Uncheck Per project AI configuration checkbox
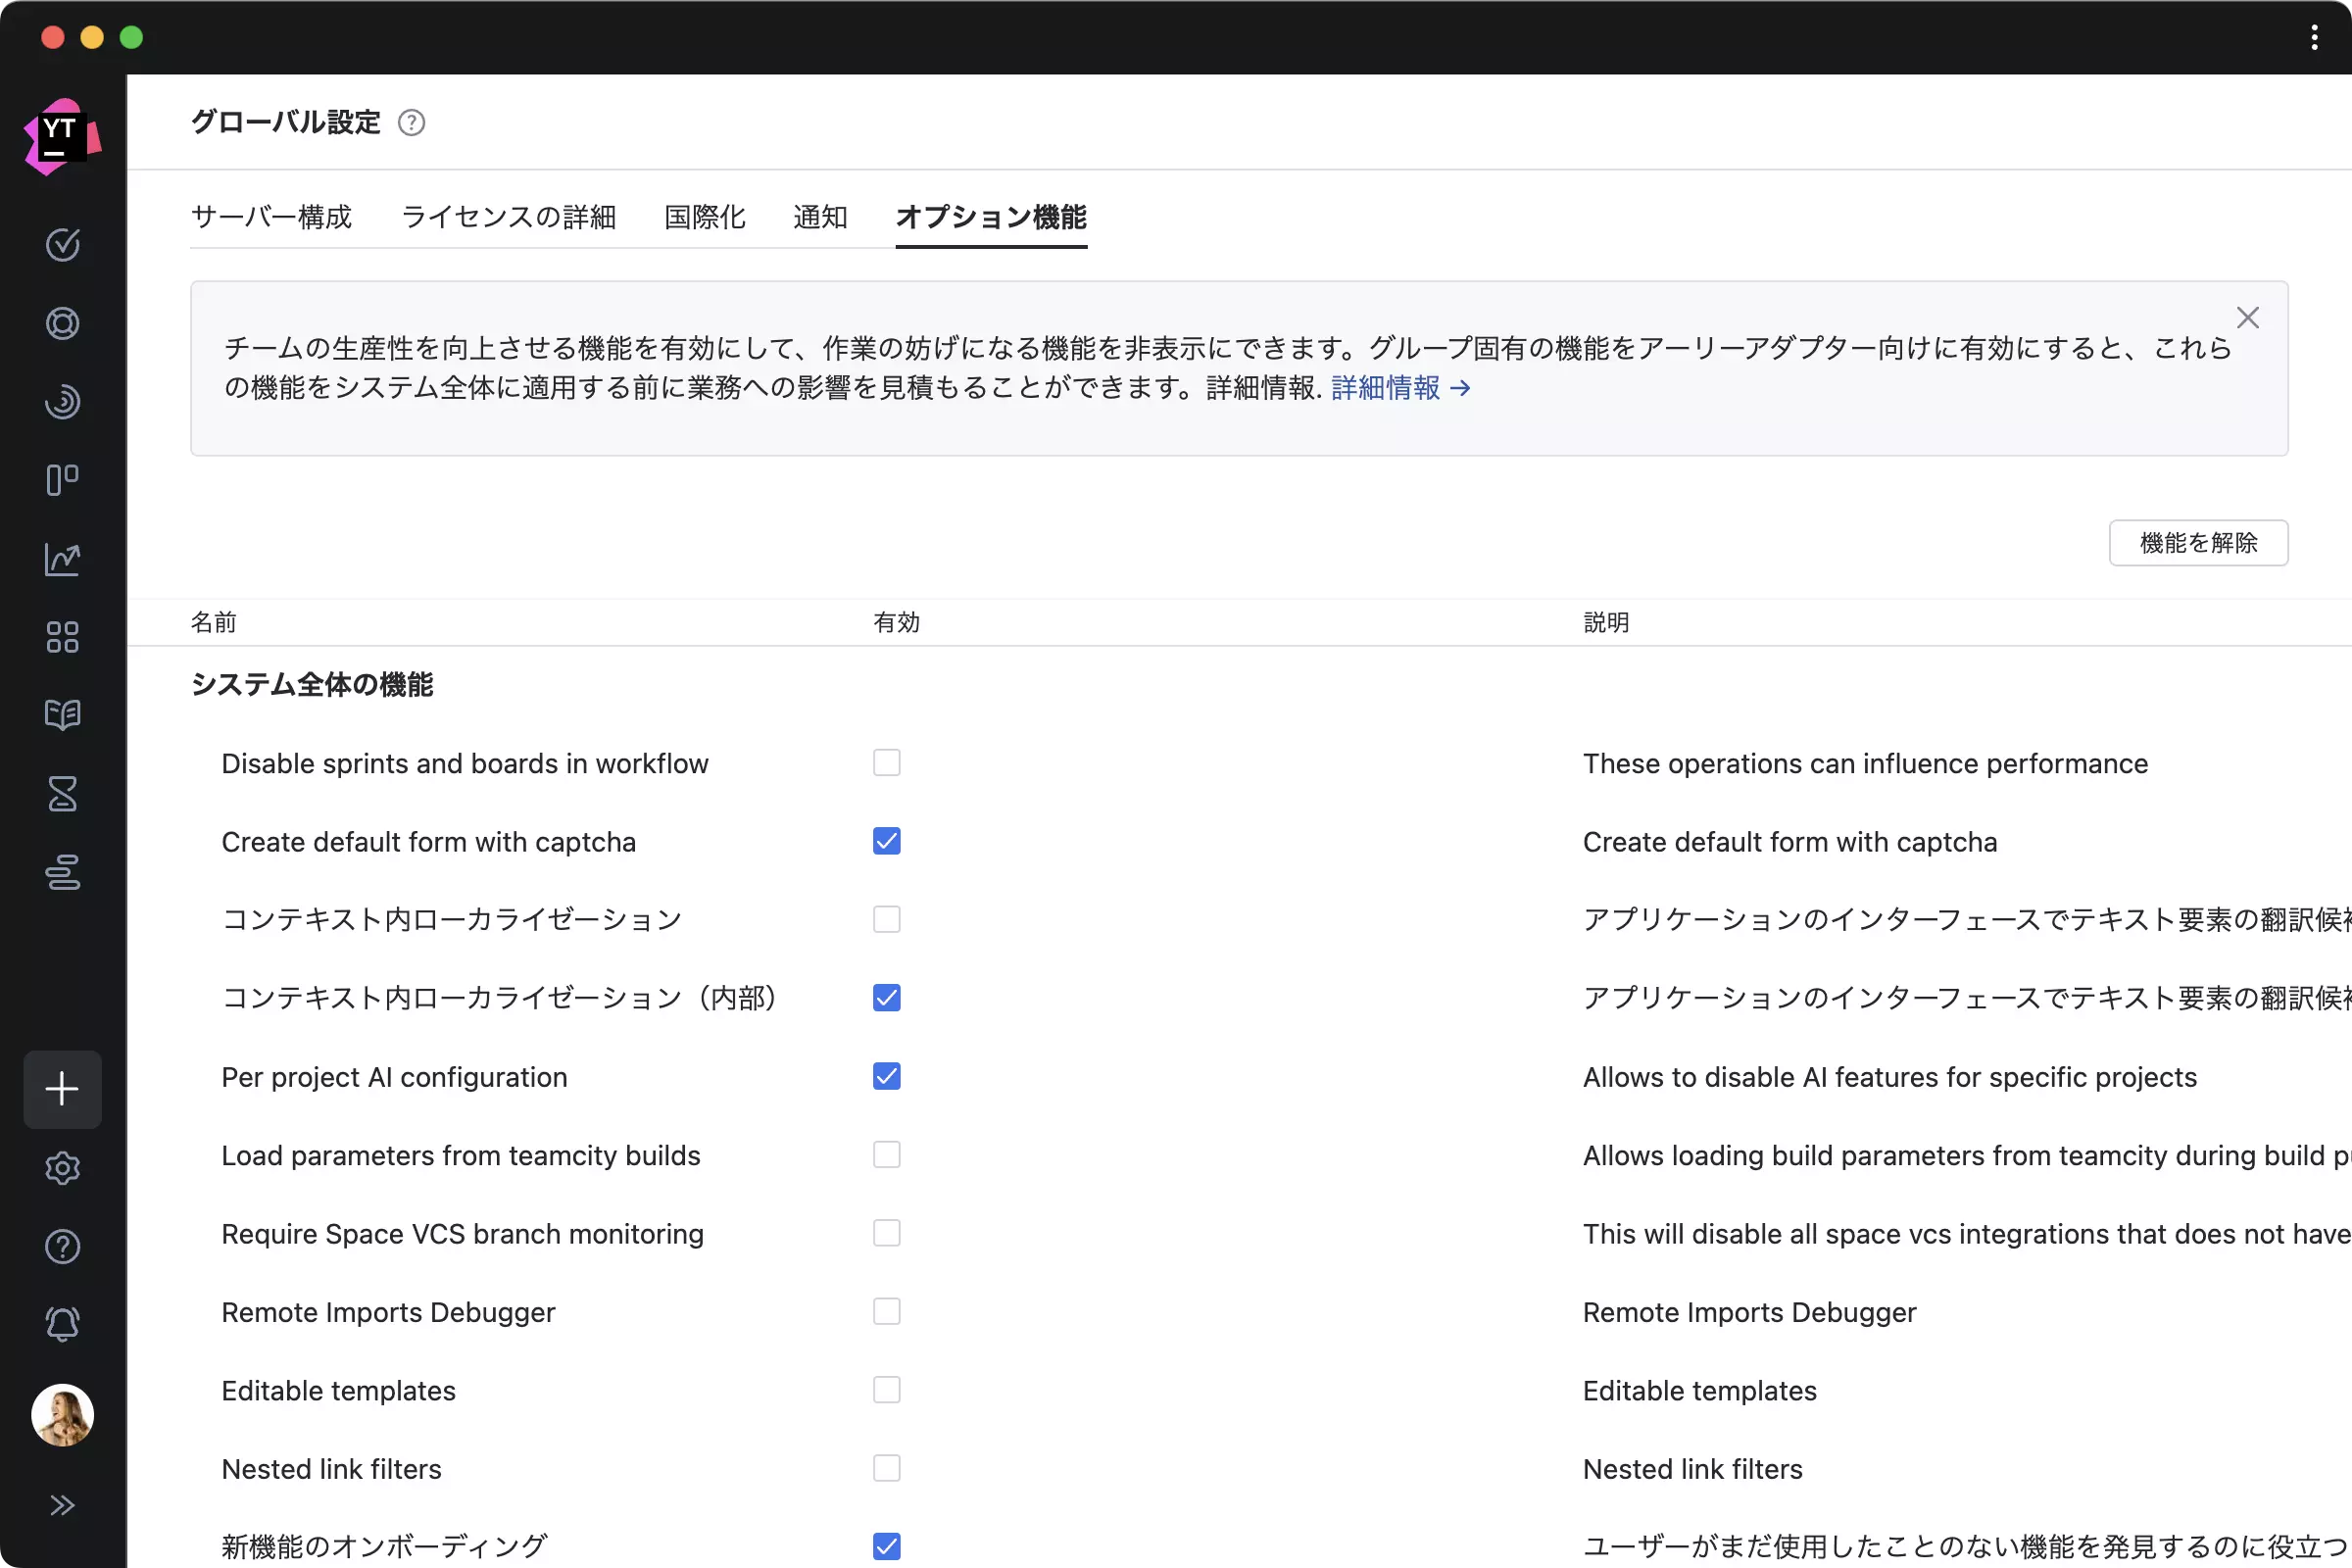Screen dimensions: 2352x1568 click(x=886, y=1076)
